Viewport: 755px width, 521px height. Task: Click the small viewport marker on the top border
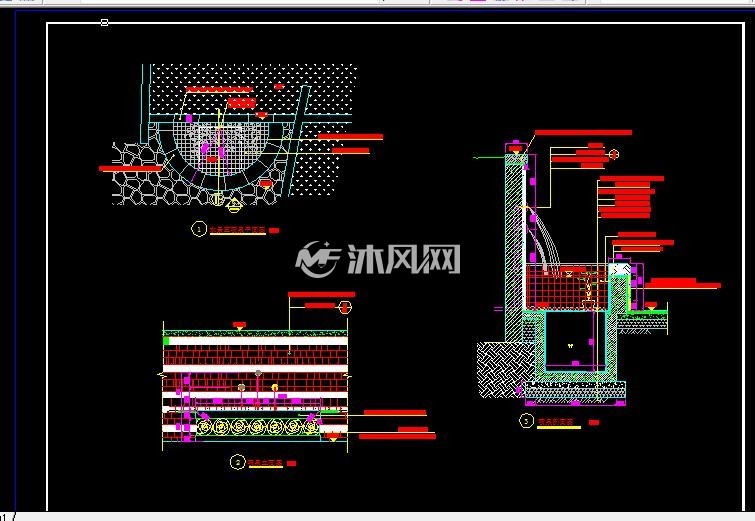(x=104, y=22)
